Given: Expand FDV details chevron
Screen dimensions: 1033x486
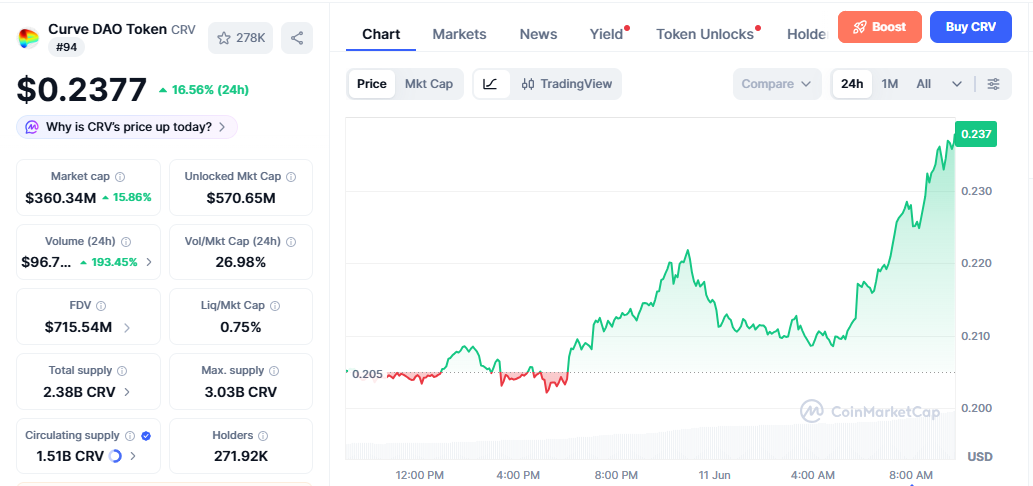Looking at the screenshot, I should [126, 327].
